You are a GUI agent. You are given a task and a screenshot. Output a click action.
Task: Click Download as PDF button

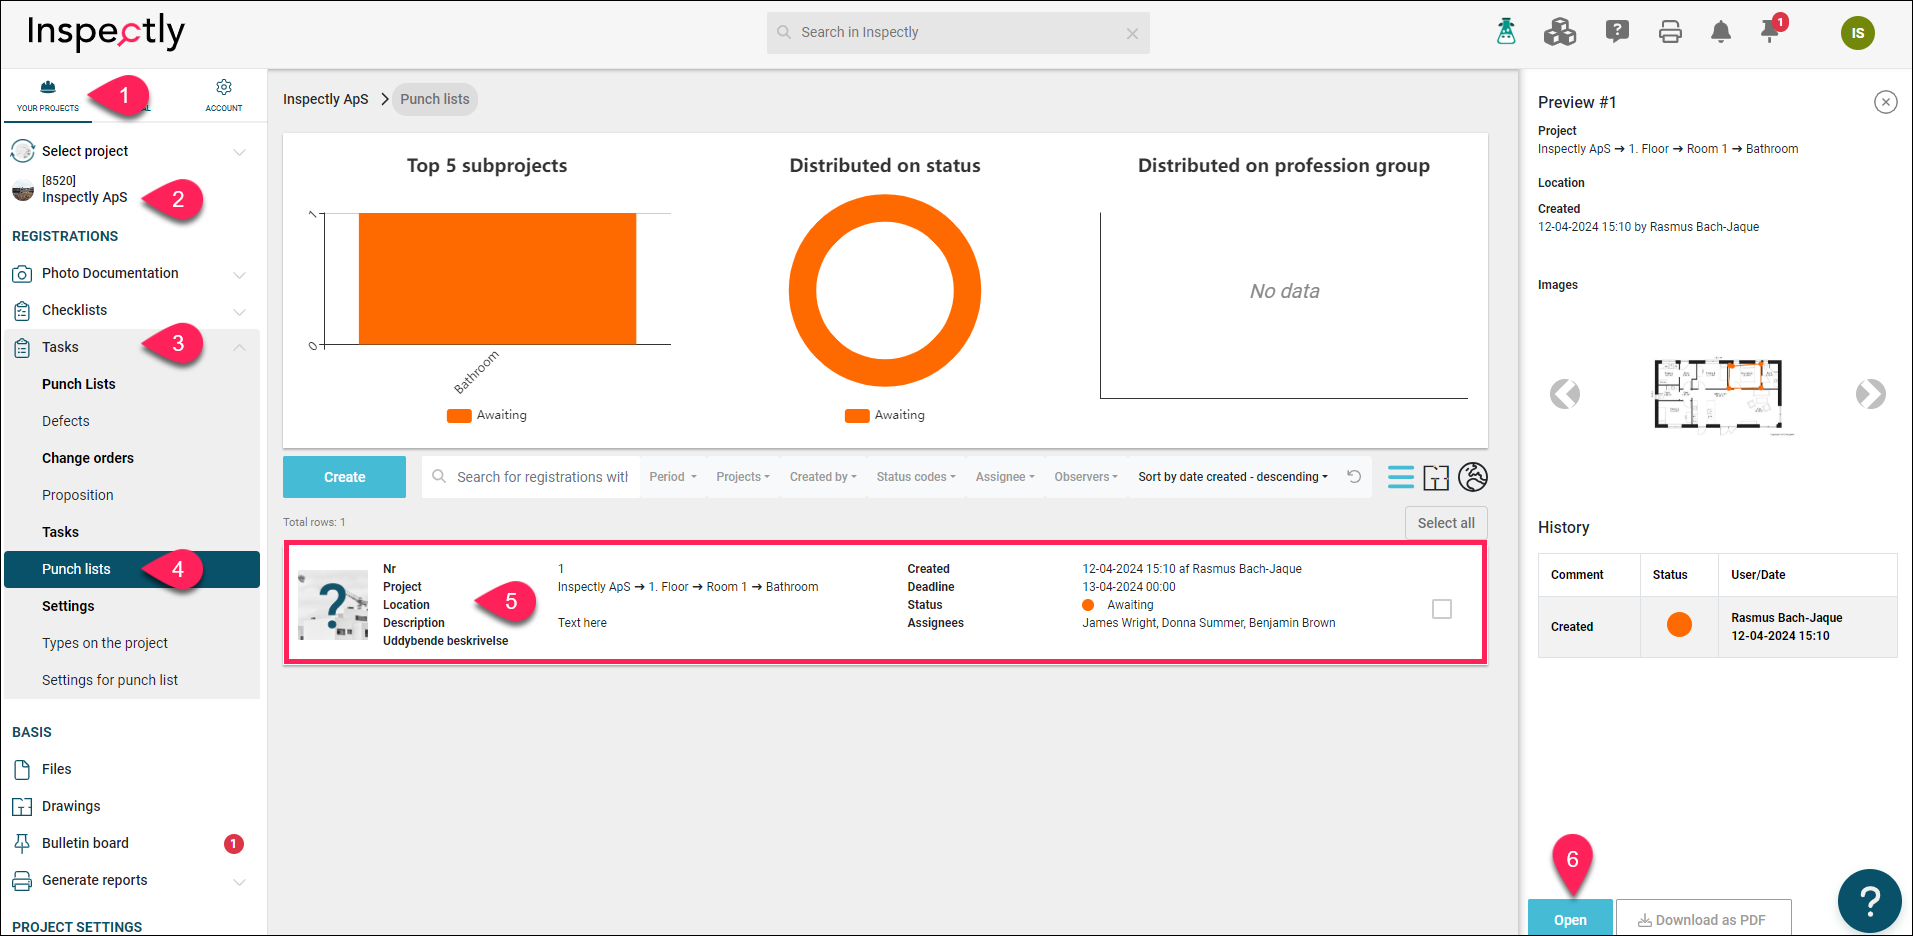[1703, 918]
